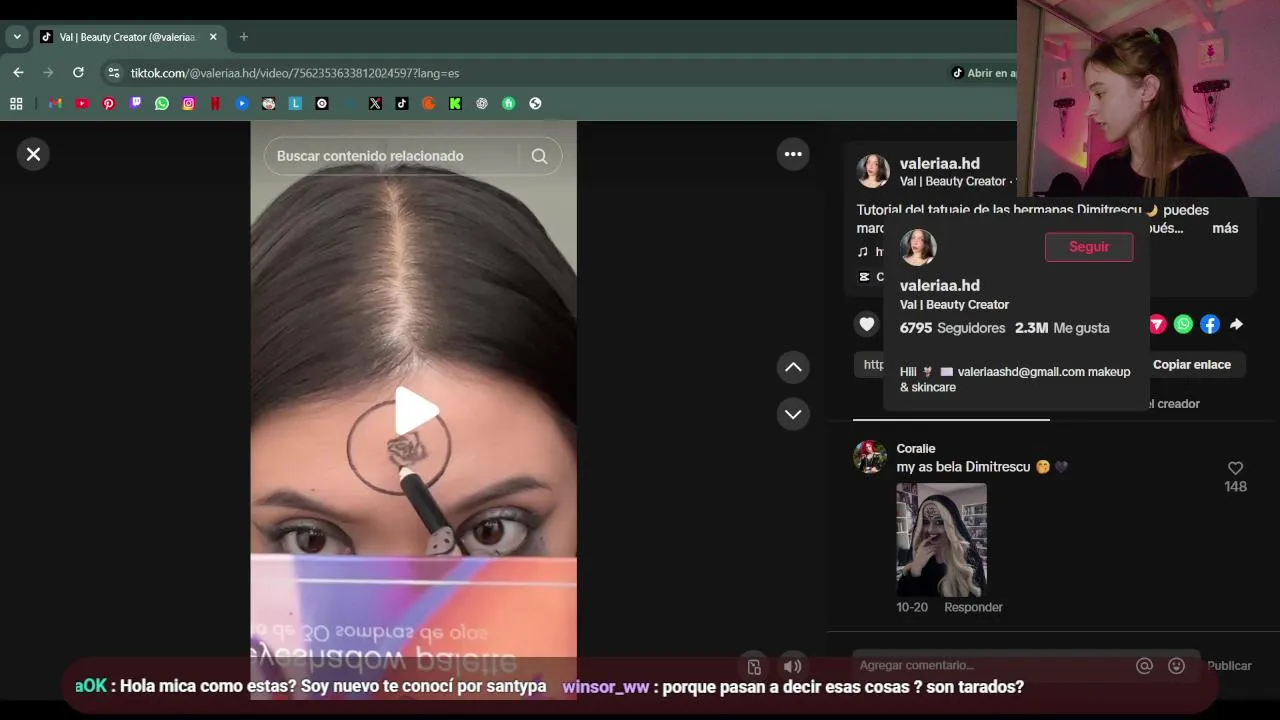Click Copiar enlace button
The height and width of the screenshot is (720, 1280).
(x=1191, y=365)
